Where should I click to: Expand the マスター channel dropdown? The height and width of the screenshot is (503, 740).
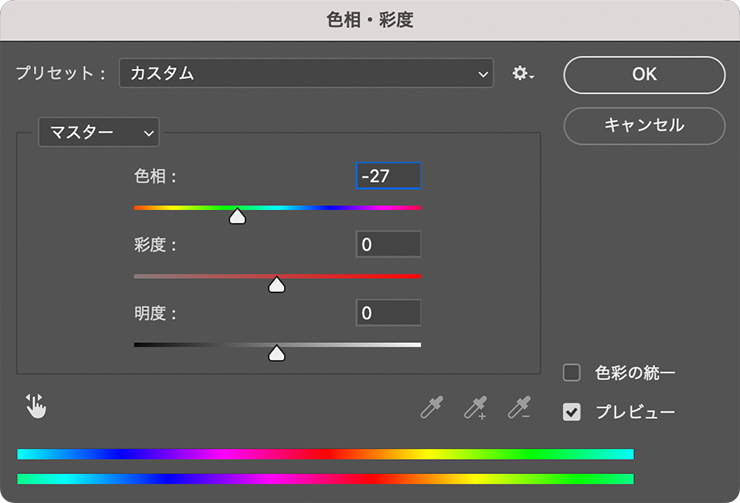pos(98,132)
